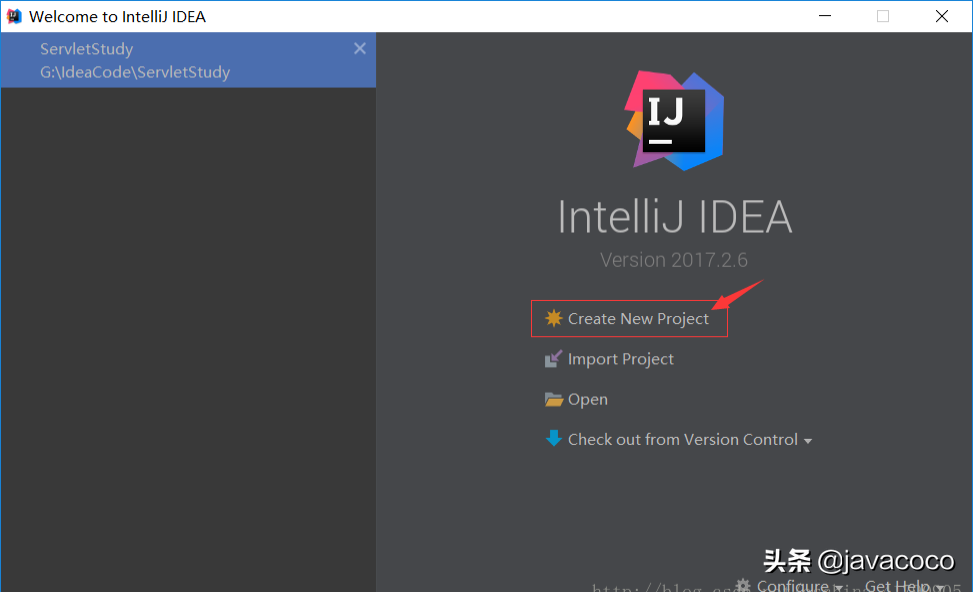
Task: Remove ServletStudy from recent projects list
Action: point(360,48)
